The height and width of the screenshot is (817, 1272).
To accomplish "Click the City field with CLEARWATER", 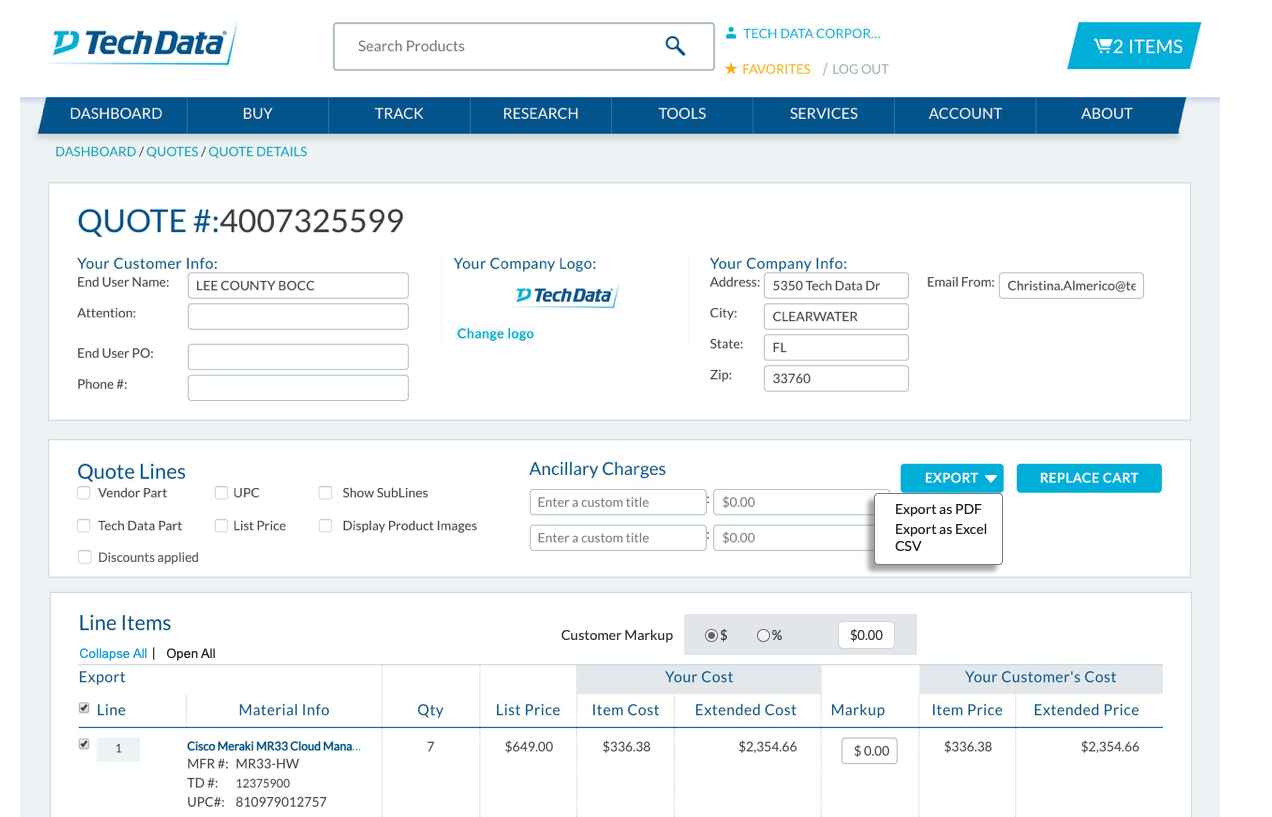I will [836, 316].
